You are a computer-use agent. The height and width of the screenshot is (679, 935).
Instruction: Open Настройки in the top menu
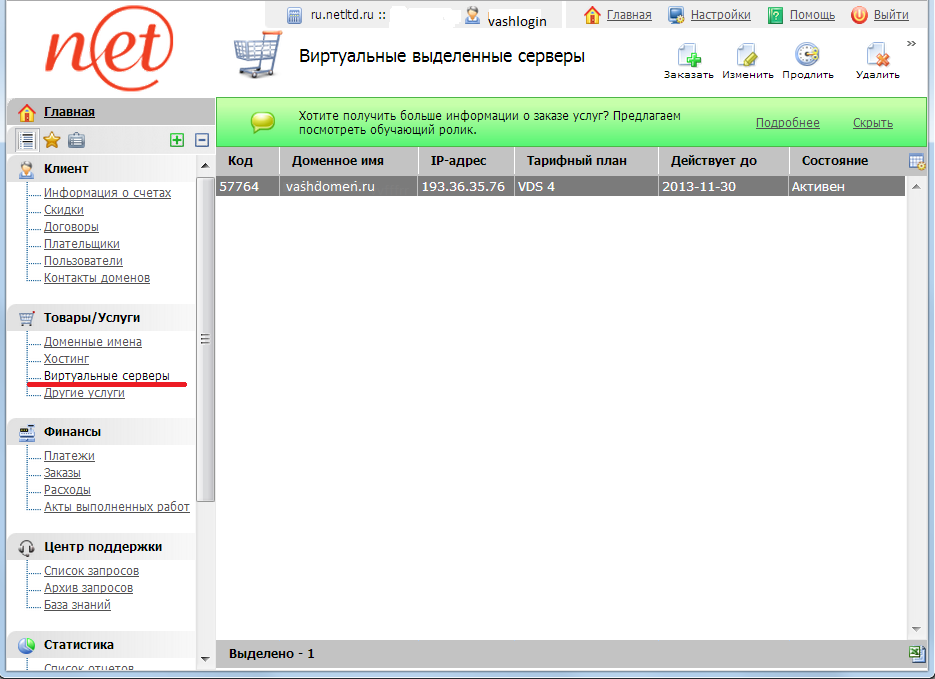(720, 15)
